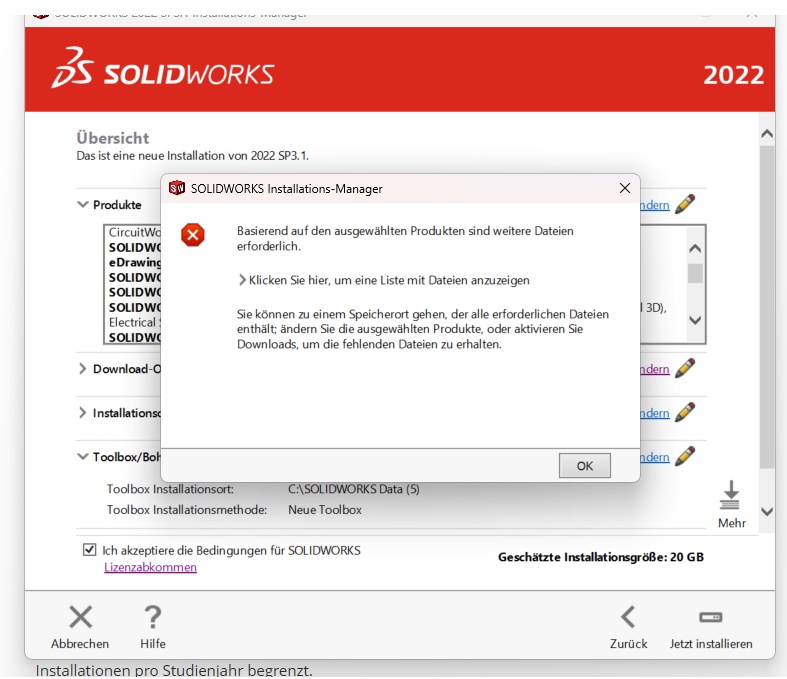787x679 pixels.
Task: Click the Mehr download arrow icon
Action: point(730,495)
